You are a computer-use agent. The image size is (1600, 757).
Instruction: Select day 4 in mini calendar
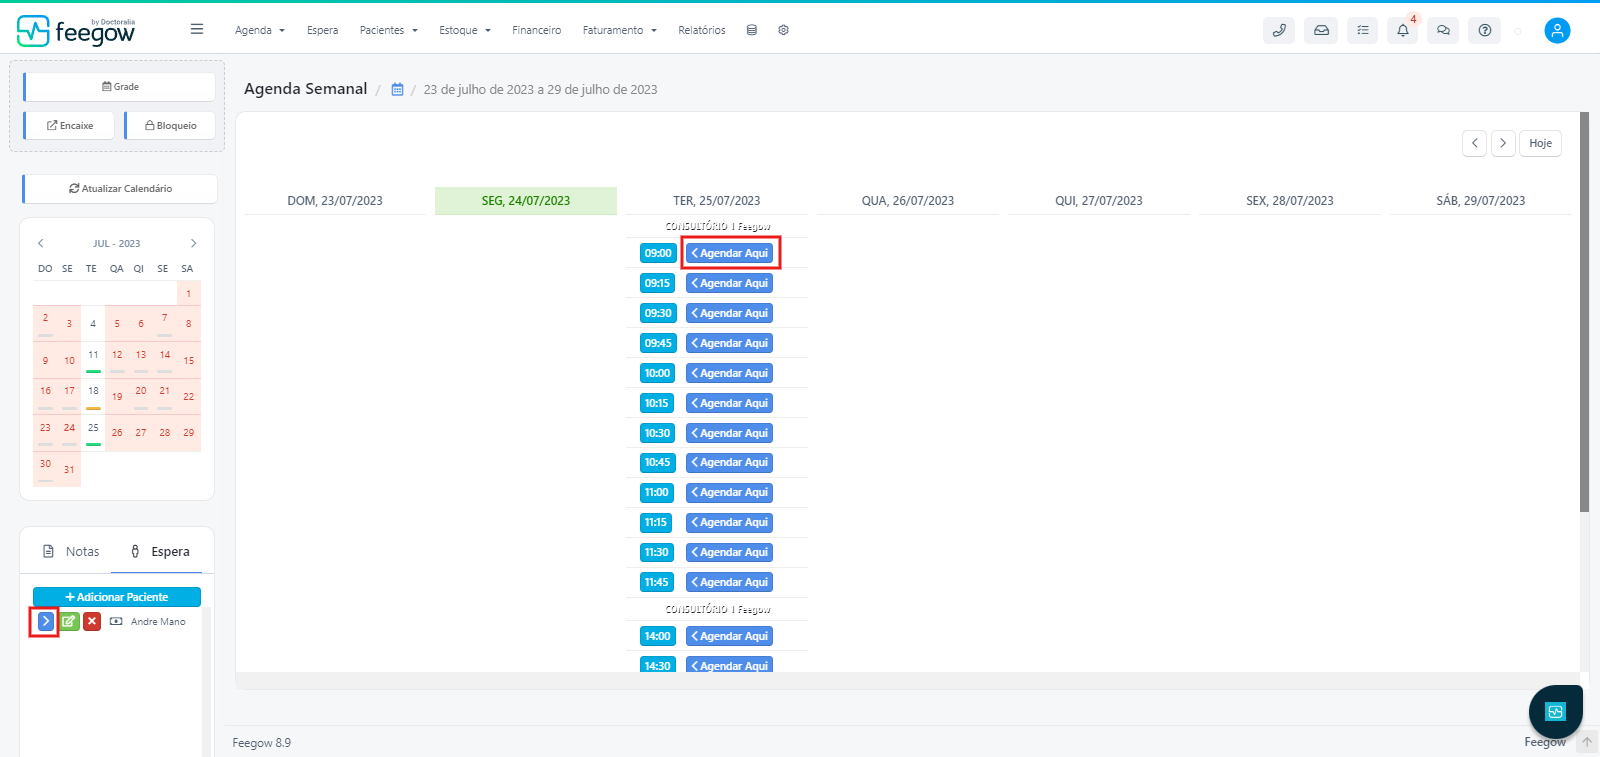[93, 323]
